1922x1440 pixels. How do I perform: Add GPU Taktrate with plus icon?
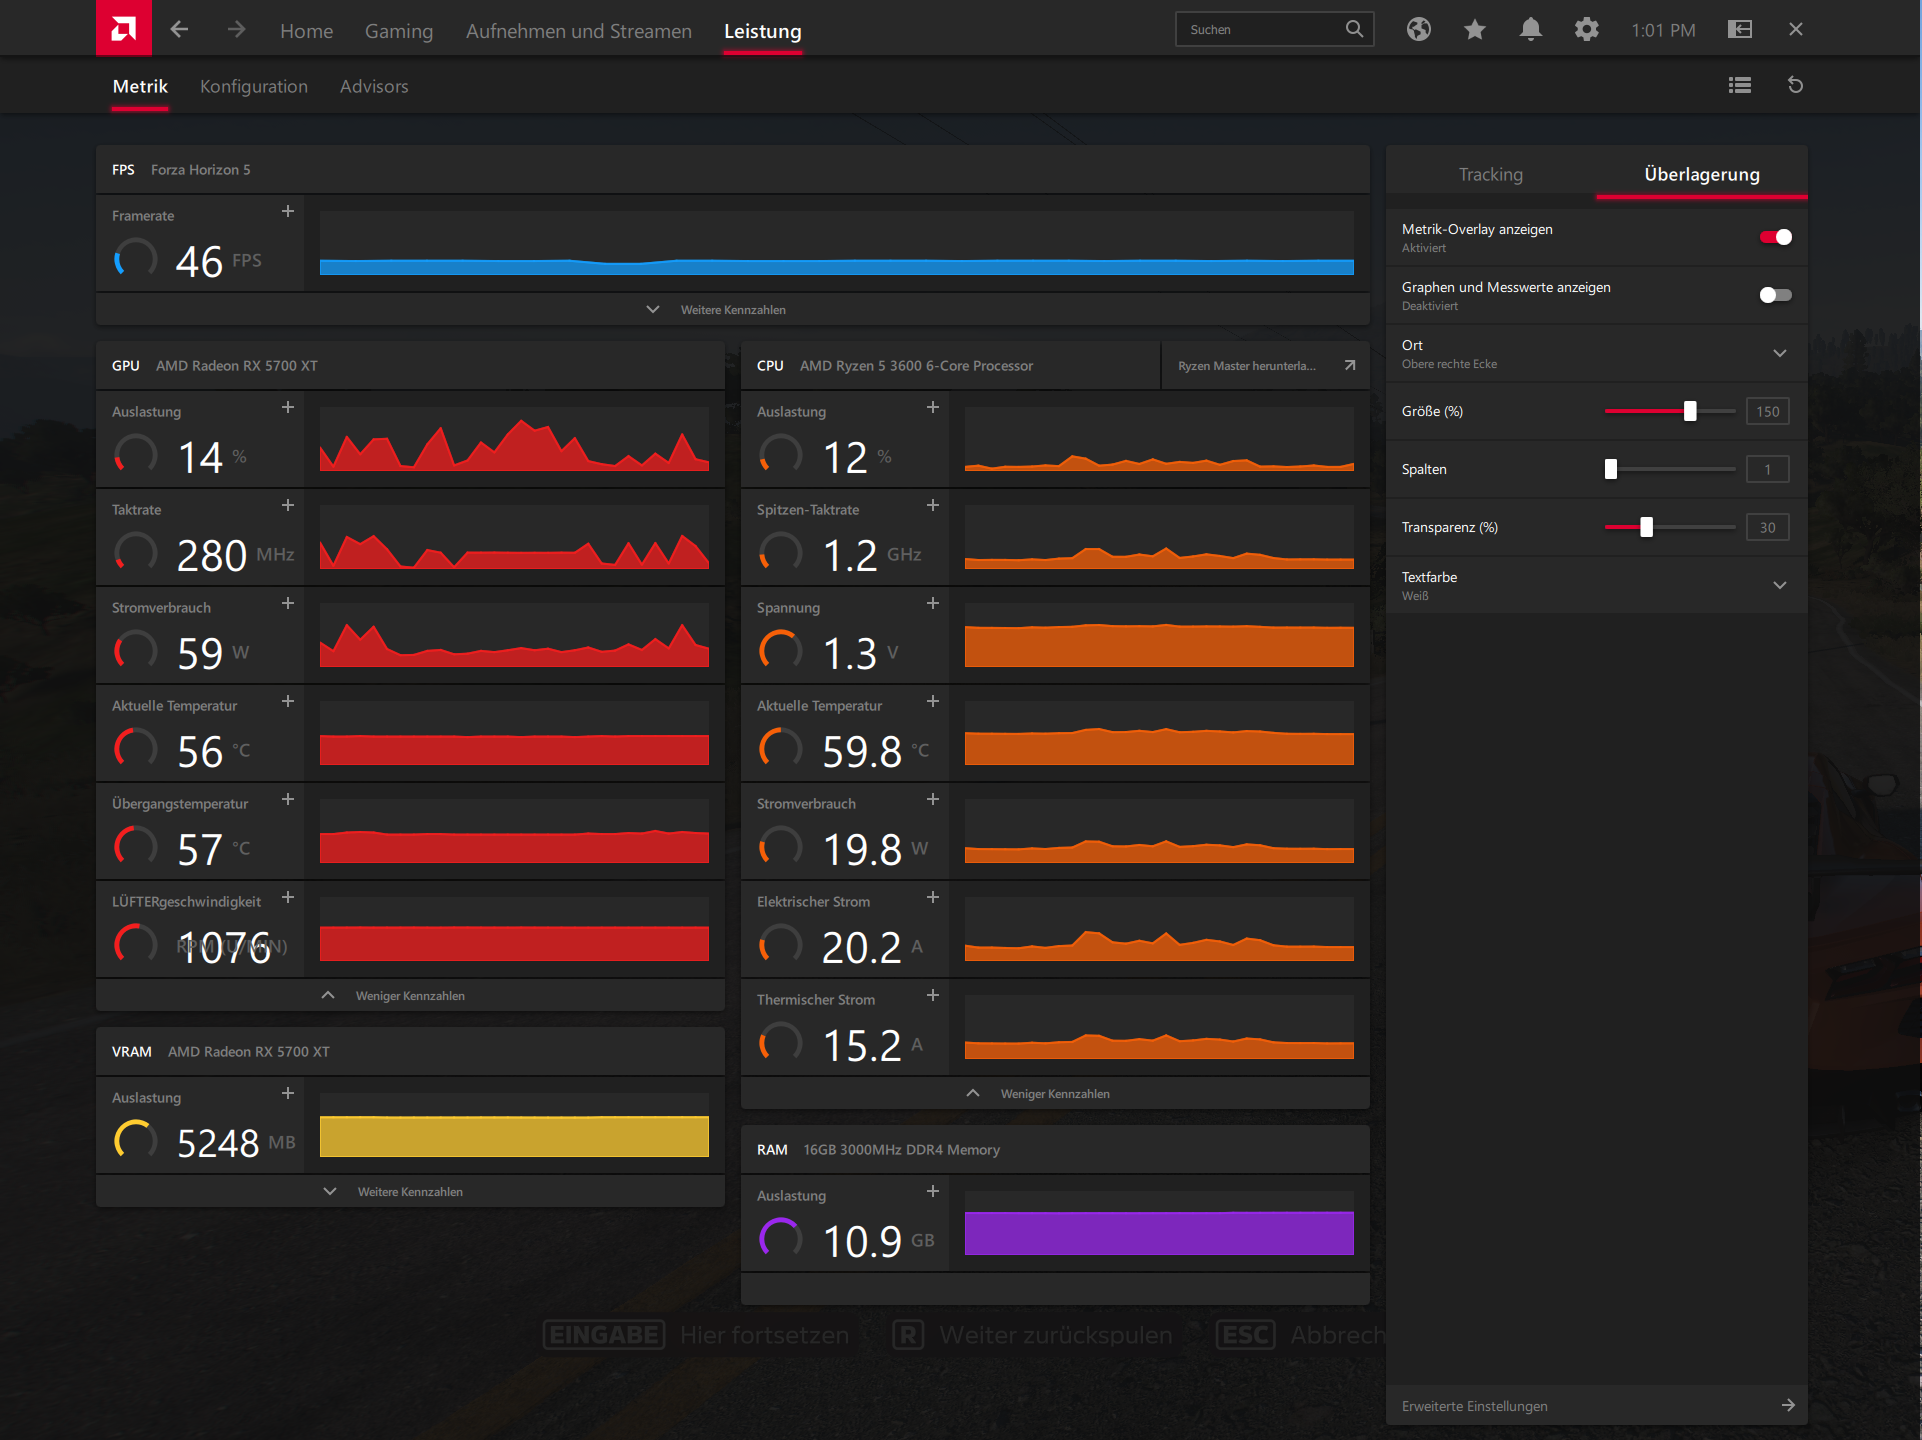288,505
